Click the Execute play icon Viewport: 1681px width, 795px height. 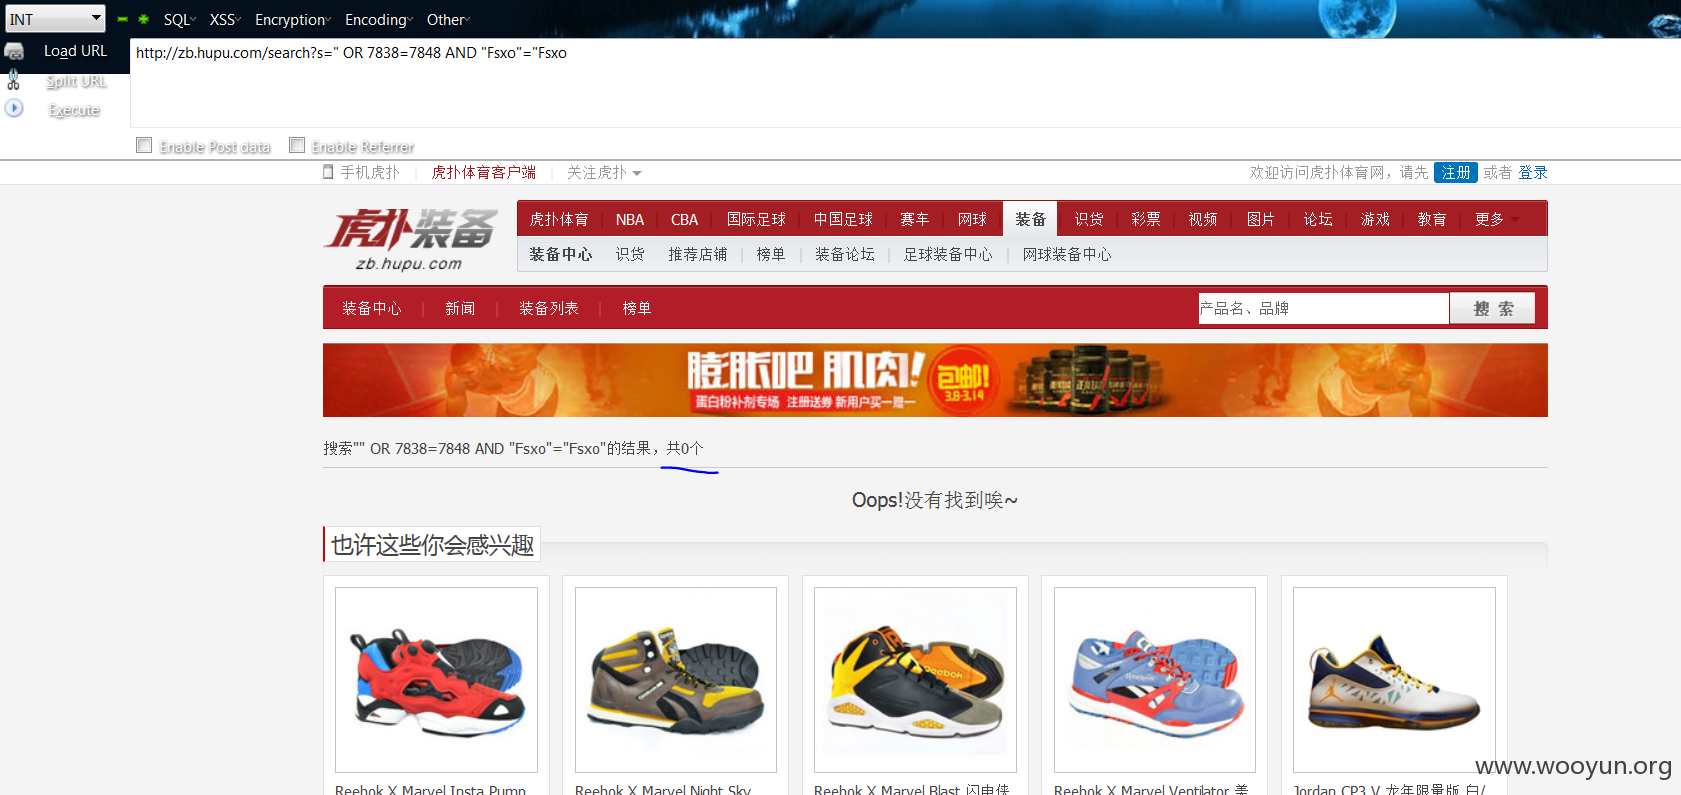click(x=14, y=108)
